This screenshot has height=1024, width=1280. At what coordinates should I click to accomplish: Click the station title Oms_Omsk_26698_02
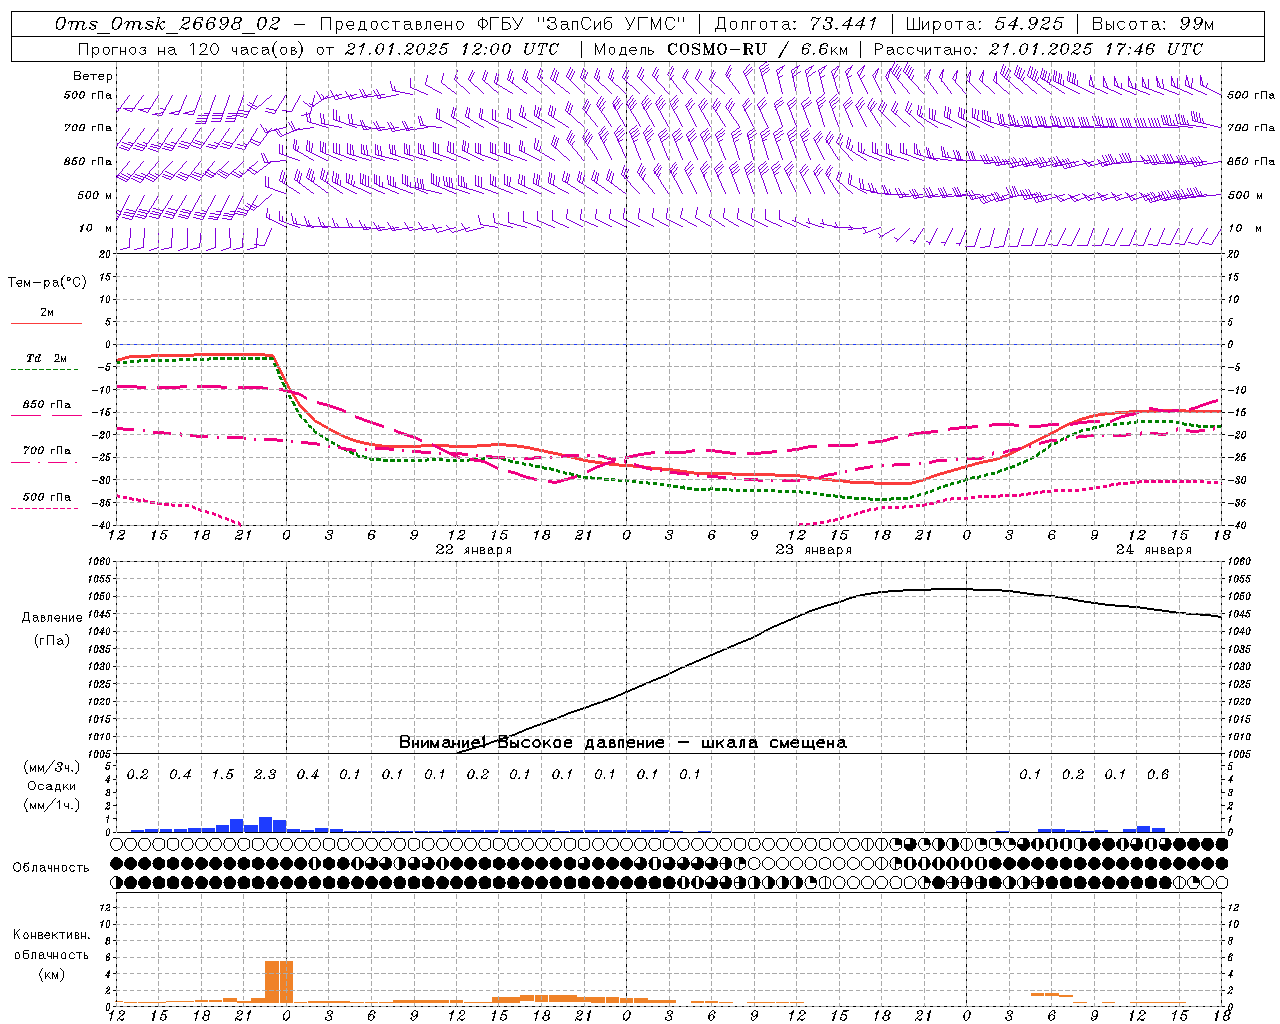coord(167,24)
